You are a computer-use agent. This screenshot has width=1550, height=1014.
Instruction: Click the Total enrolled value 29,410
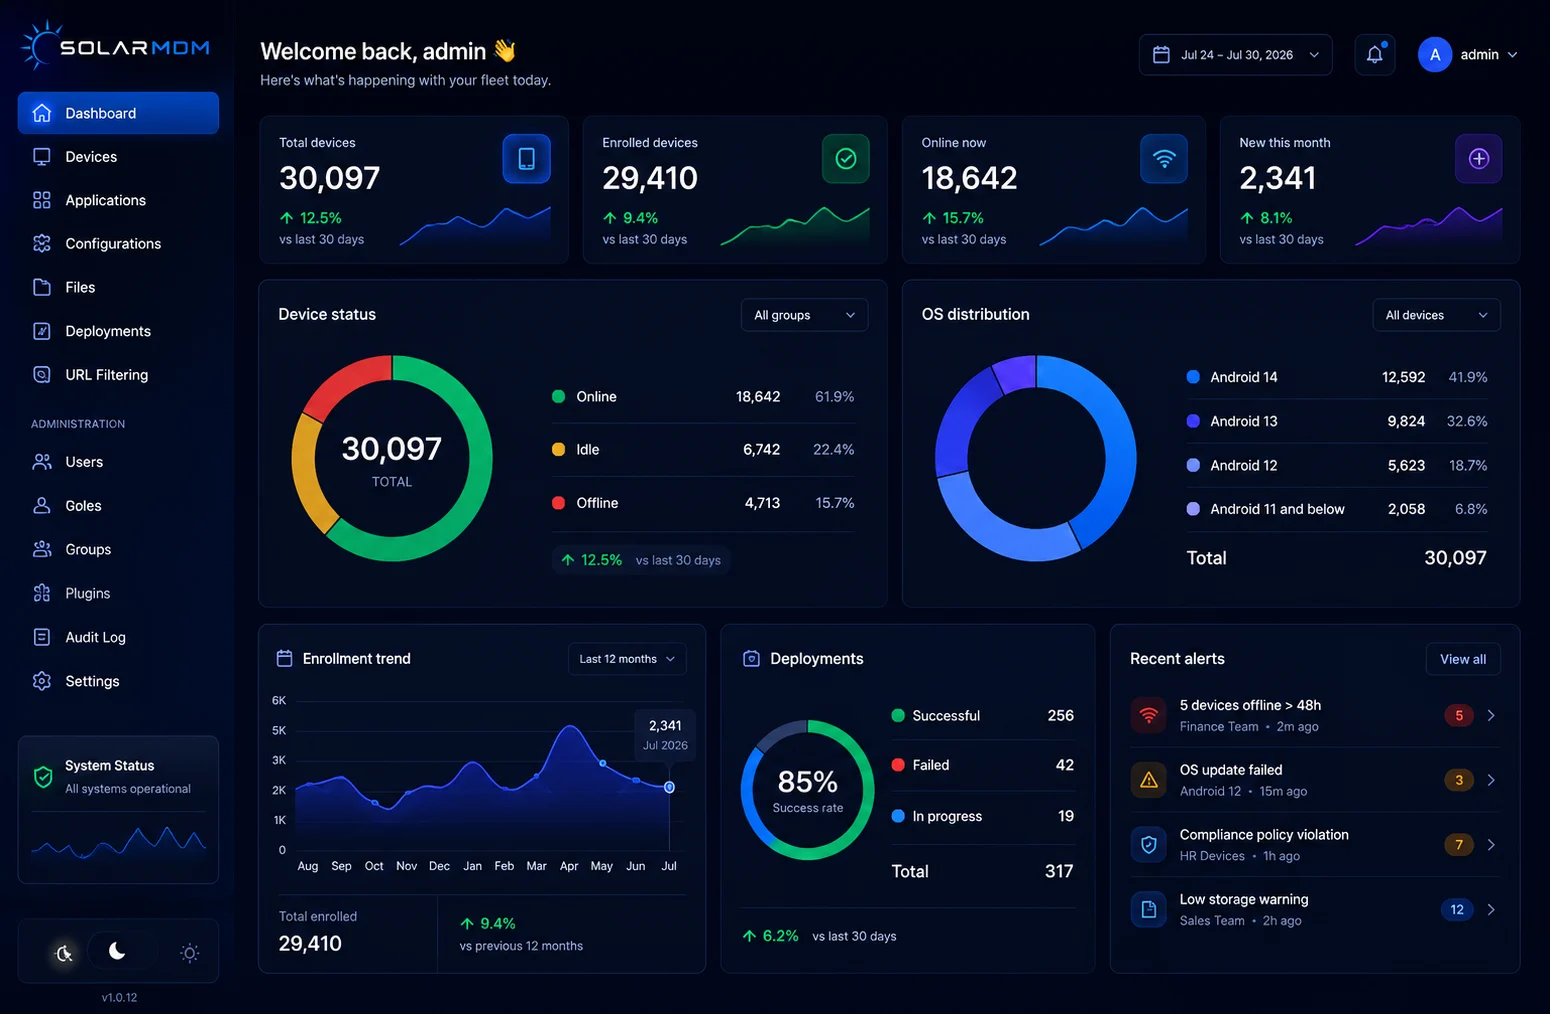[310, 944]
